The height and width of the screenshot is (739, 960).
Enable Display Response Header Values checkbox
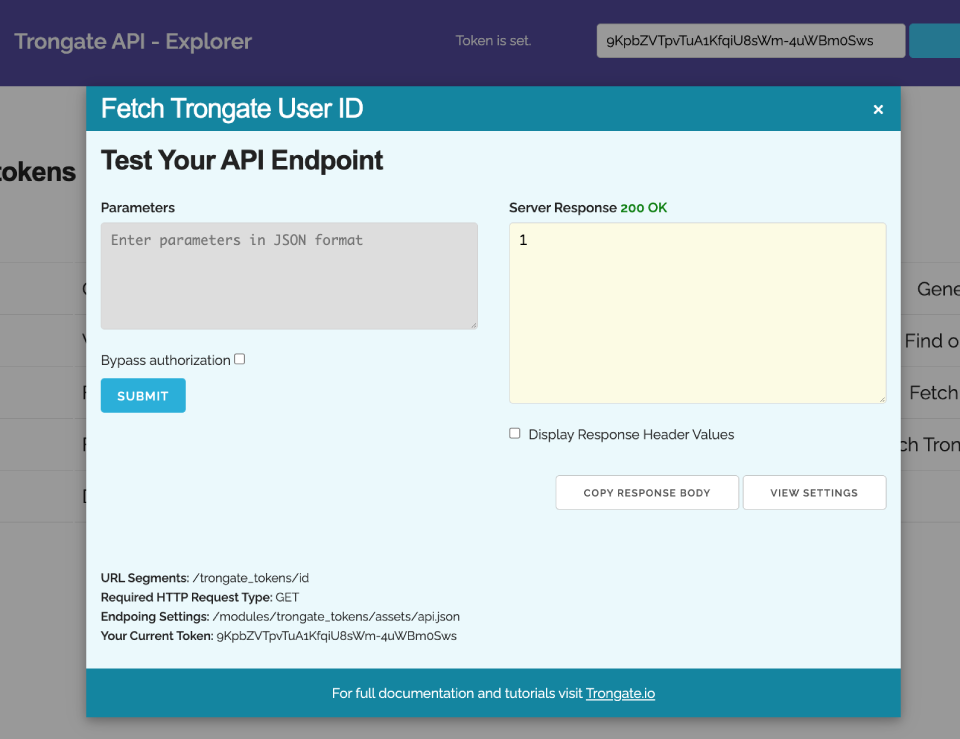click(x=515, y=434)
